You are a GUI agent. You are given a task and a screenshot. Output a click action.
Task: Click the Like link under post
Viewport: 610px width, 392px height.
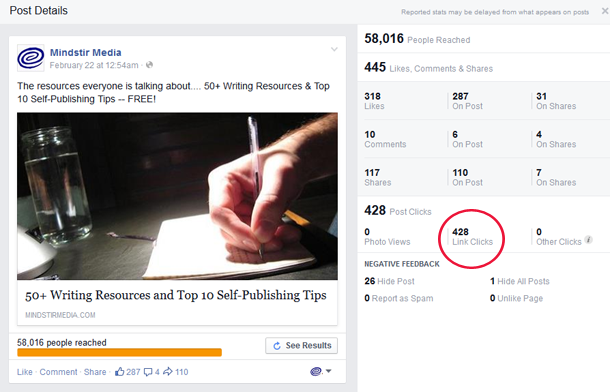(25, 372)
